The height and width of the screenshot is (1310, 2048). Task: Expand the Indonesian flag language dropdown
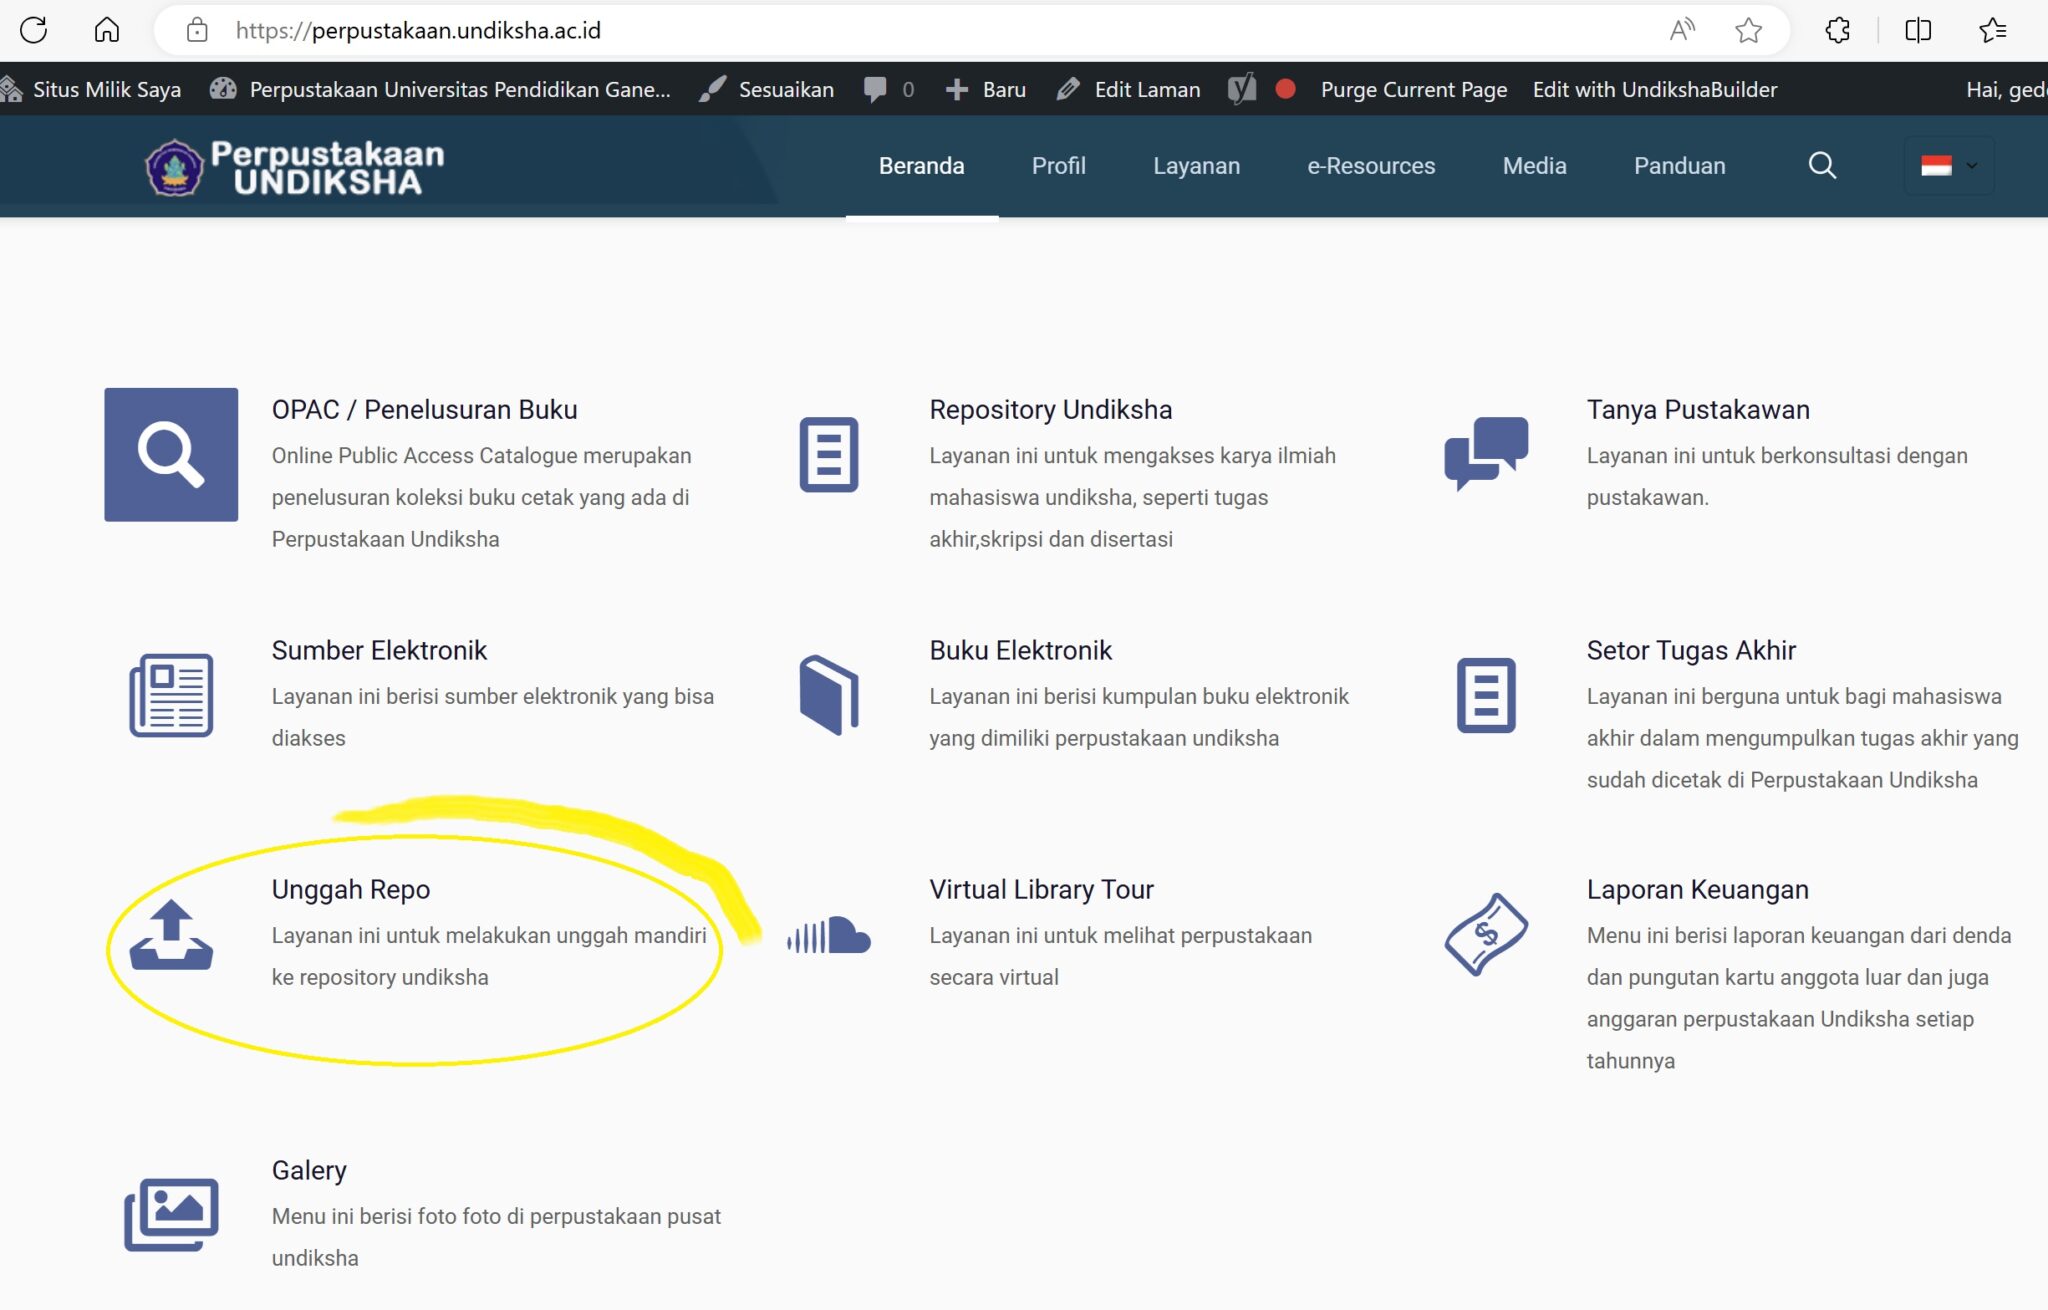(1948, 166)
